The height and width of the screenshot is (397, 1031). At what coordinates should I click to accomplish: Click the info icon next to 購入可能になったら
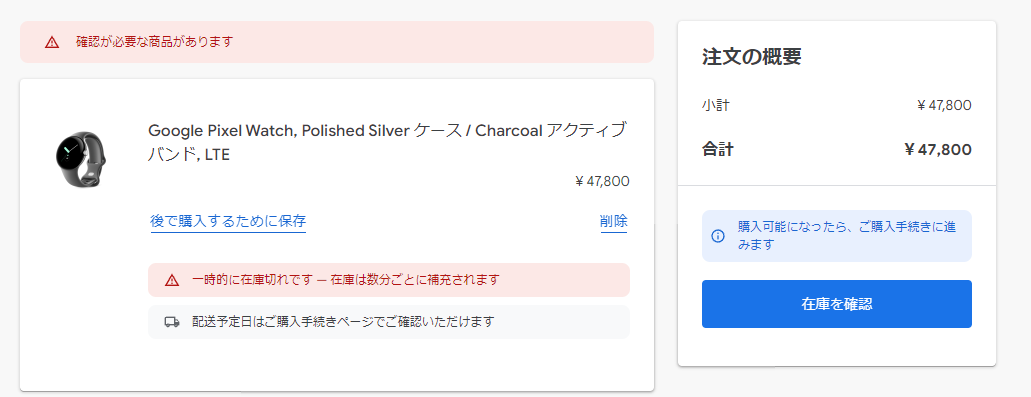[718, 236]
